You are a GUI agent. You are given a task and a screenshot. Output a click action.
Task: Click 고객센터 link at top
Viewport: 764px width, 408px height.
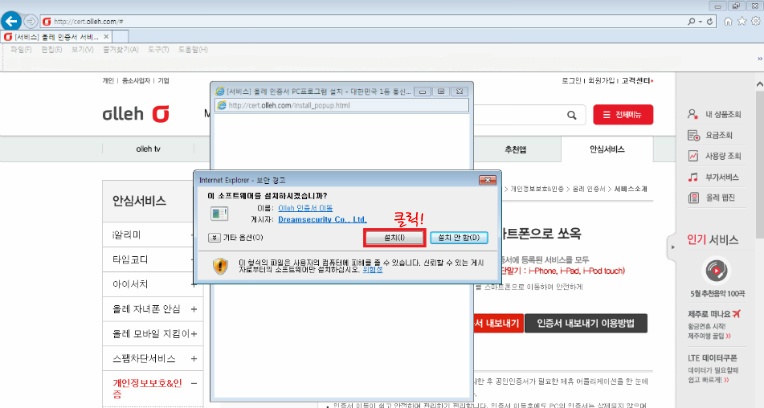click(x=636, y=81)
